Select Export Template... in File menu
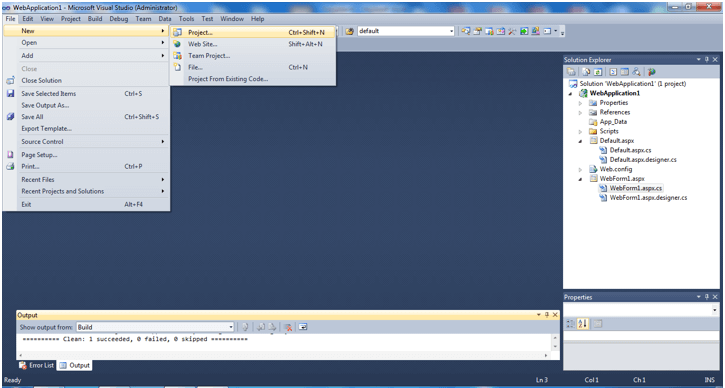The height and width of the screenshot is (388, 725). pos(86,128)
